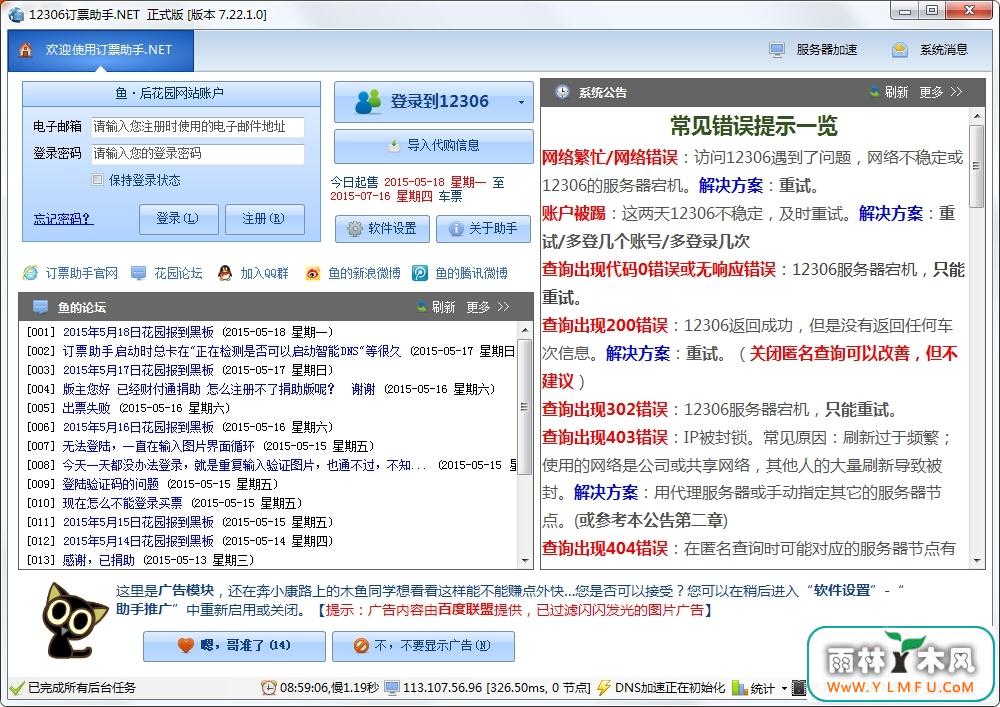The width and height of the screenshot is (1000, 707).
Task: Click the DNS加速正在初始化 lightning status
Action: click(661, 688)
